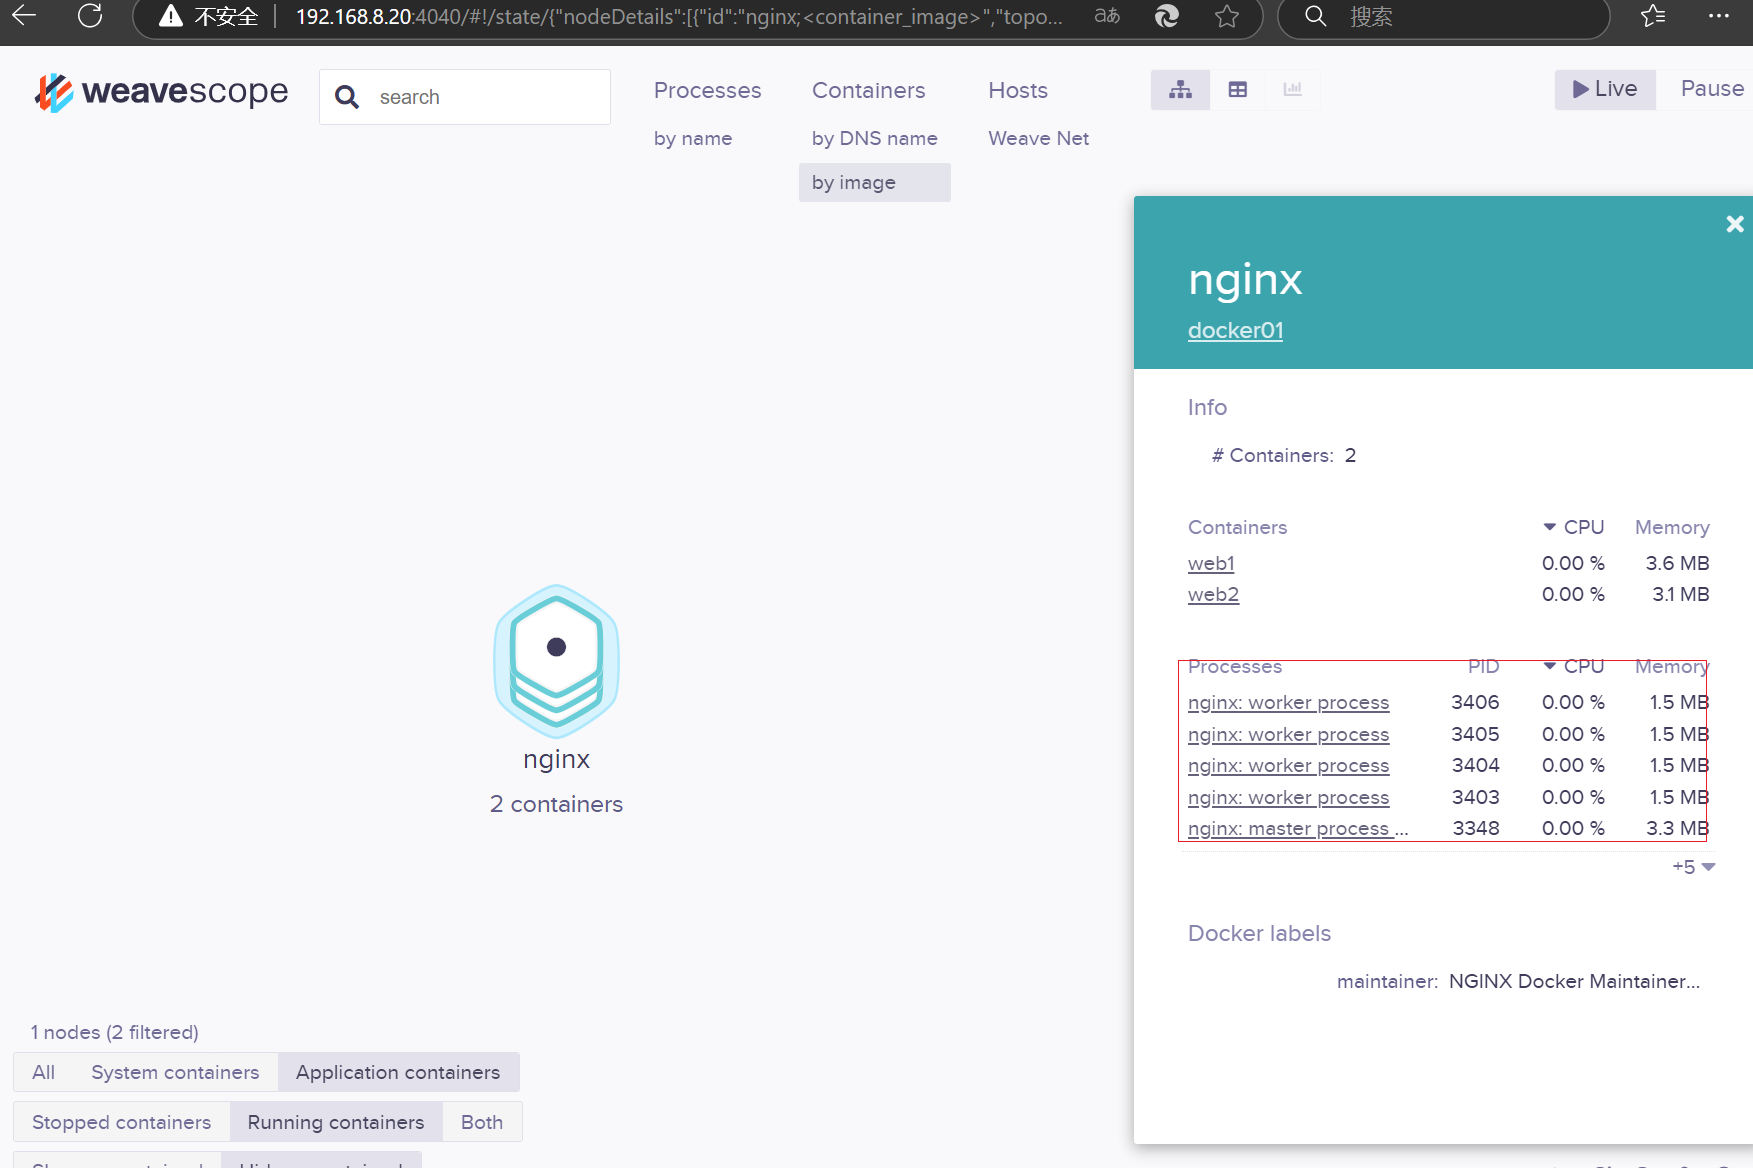Click the browser search magnifier icon
The image size is (1753, 1168).
coord(1316,16)
